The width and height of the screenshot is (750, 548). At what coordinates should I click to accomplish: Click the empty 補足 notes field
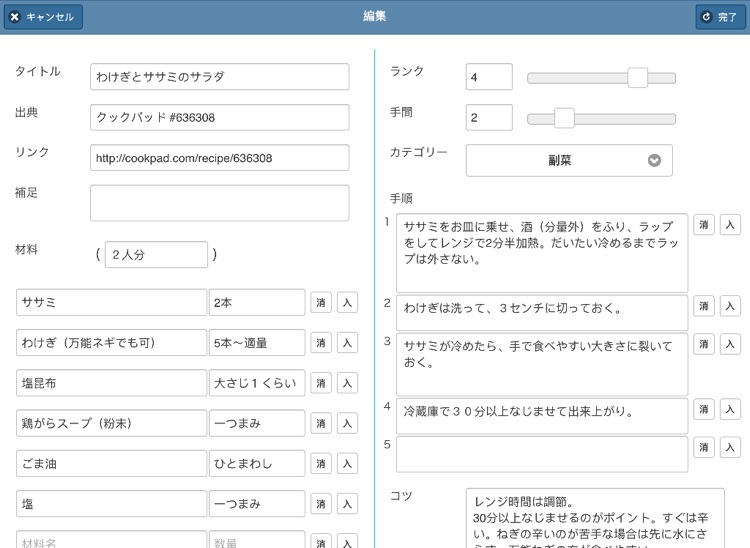[220, 203]
